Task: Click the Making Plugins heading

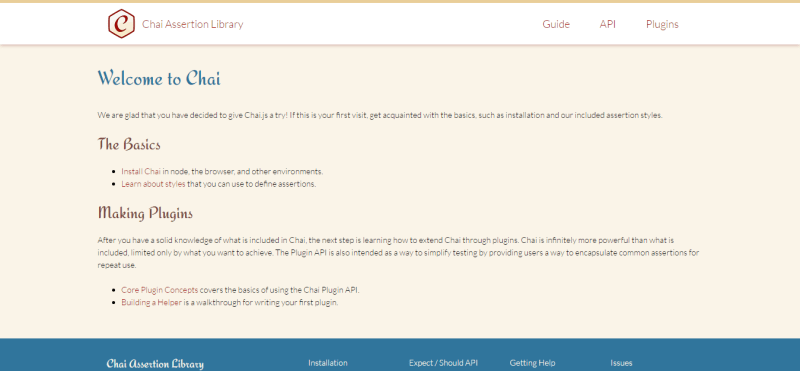Action: [145, 213]
